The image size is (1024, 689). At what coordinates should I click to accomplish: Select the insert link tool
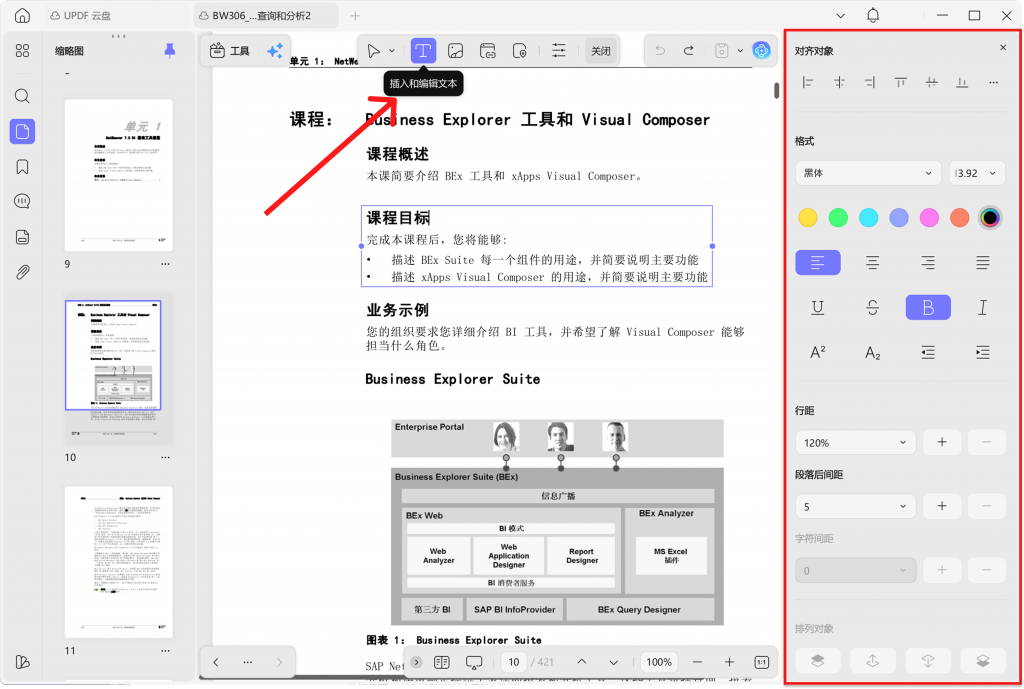(487, 51)
